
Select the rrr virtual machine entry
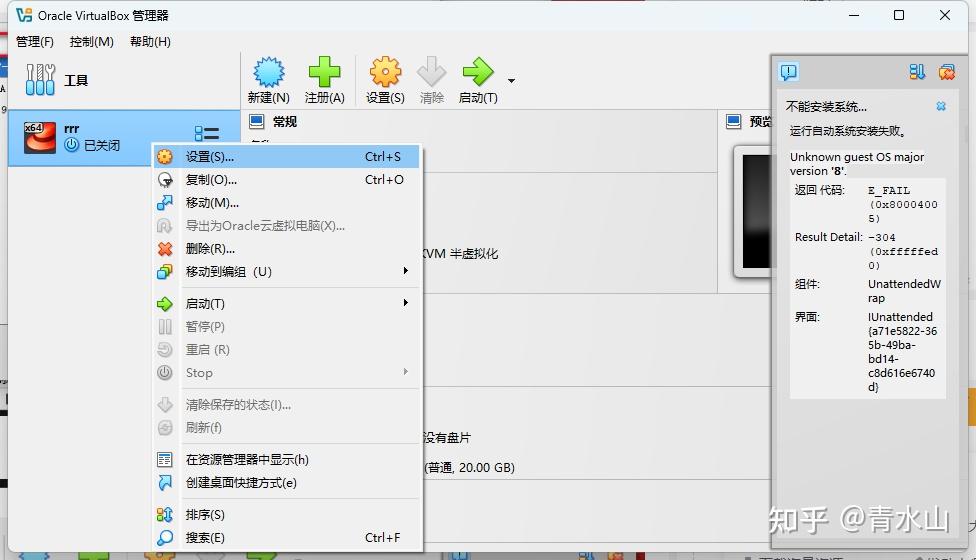pos(124,138)
